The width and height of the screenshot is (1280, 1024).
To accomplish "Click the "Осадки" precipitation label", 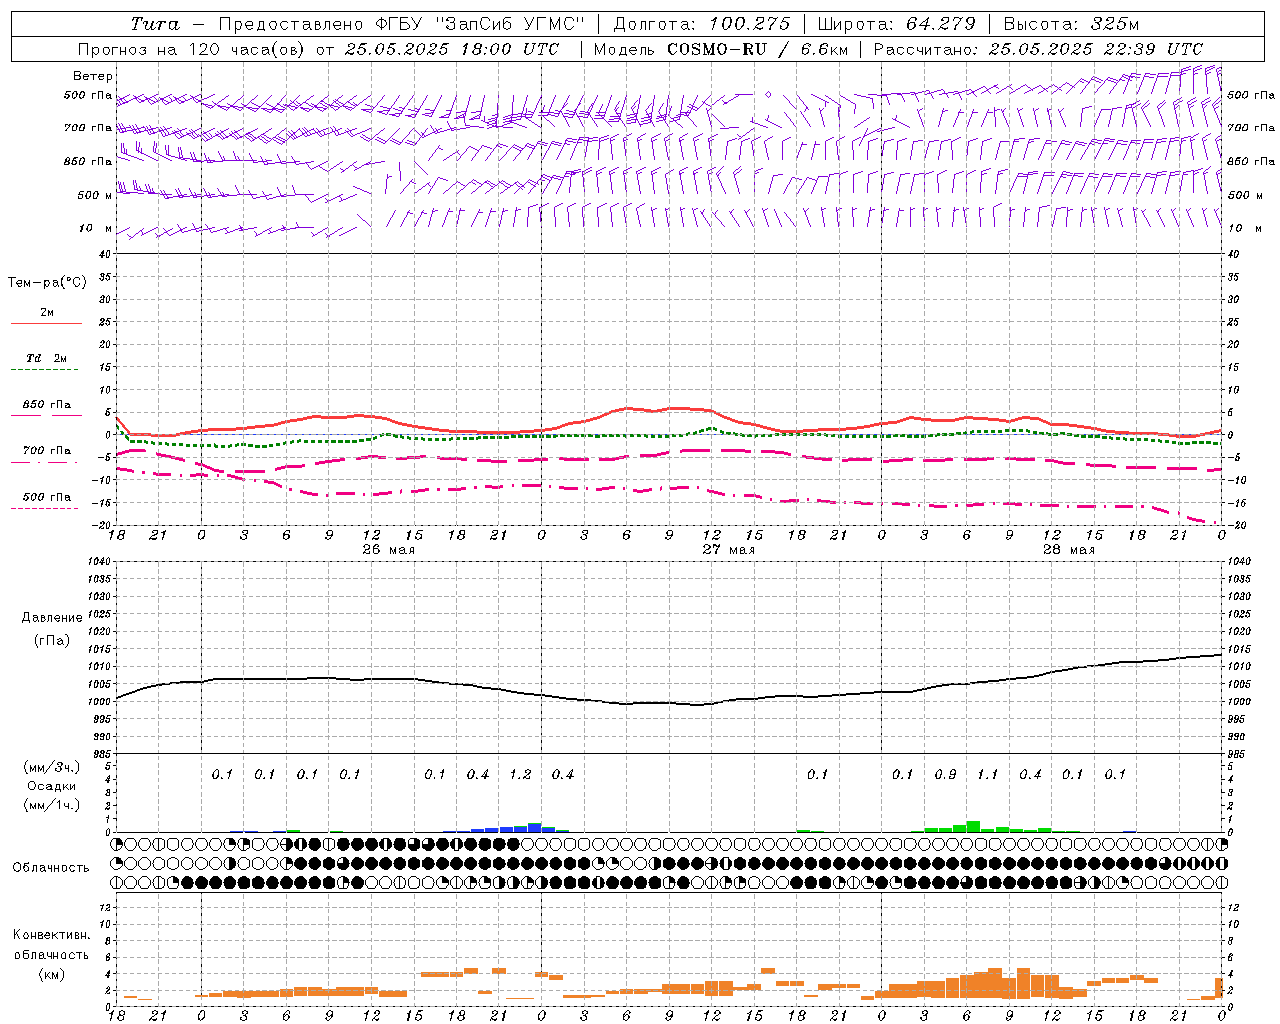I will click(x=51, y=786).
